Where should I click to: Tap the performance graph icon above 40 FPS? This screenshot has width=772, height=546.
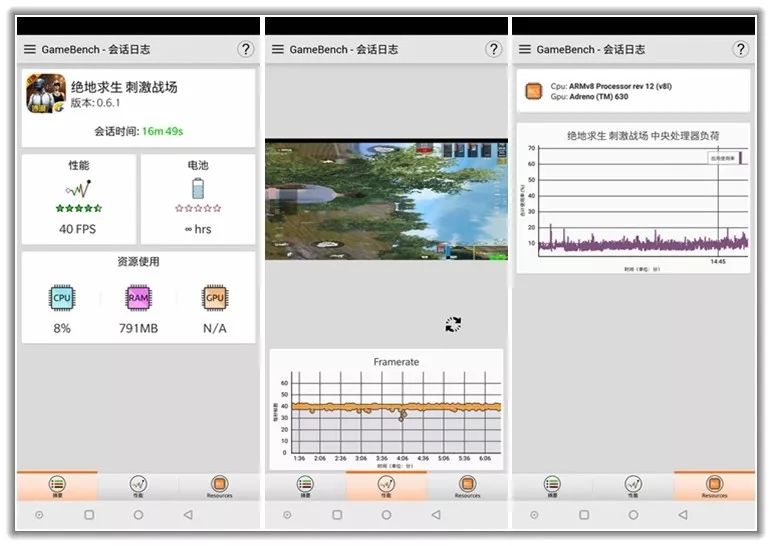tap(78, 188)
